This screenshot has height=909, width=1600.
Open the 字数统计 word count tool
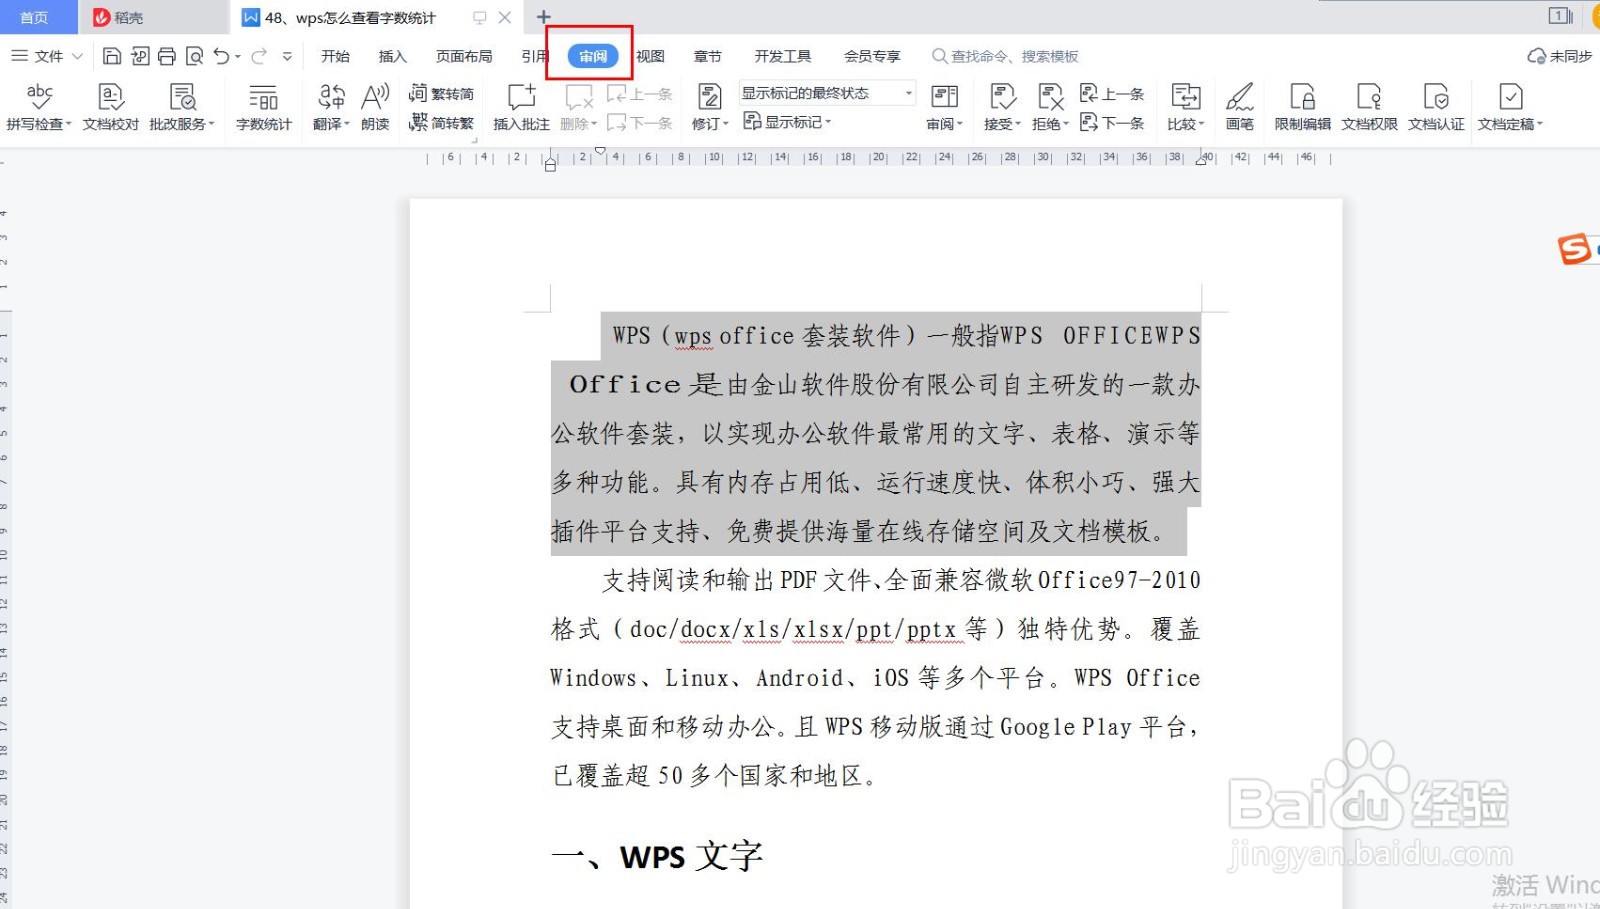[263, 105]
